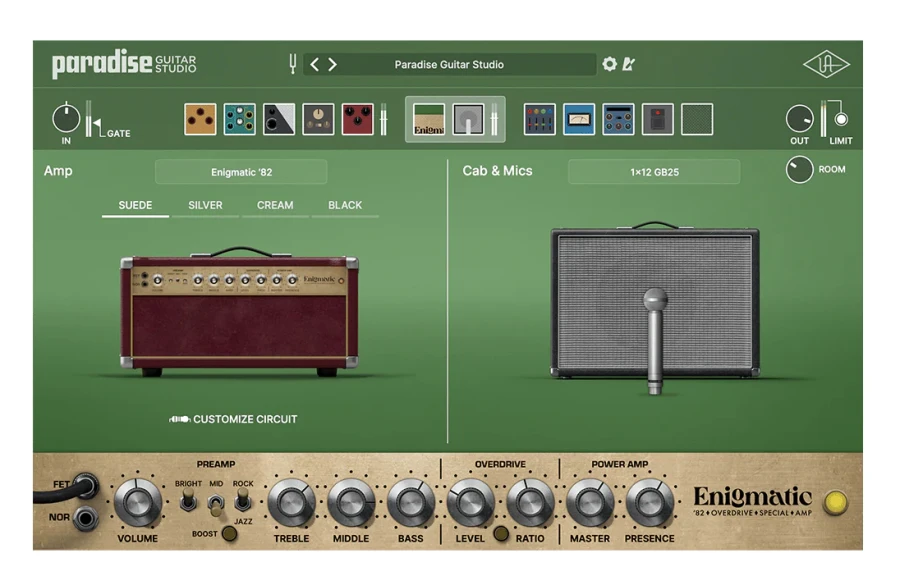The image size is (900, 576).
Task: Click the NOR input jack
Action: pyautogui.click(x=86, y=519)
